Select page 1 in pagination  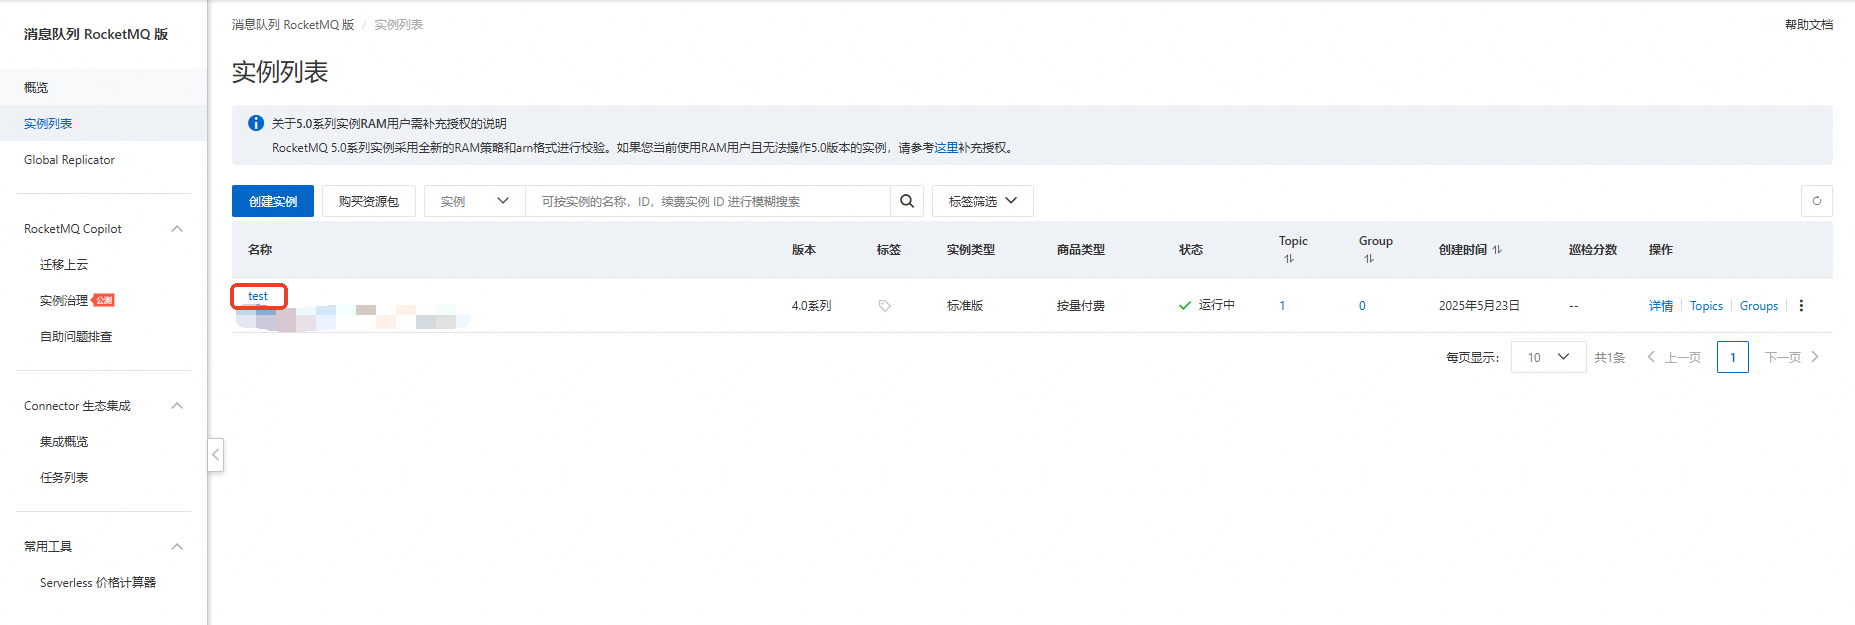[1733, 357]
